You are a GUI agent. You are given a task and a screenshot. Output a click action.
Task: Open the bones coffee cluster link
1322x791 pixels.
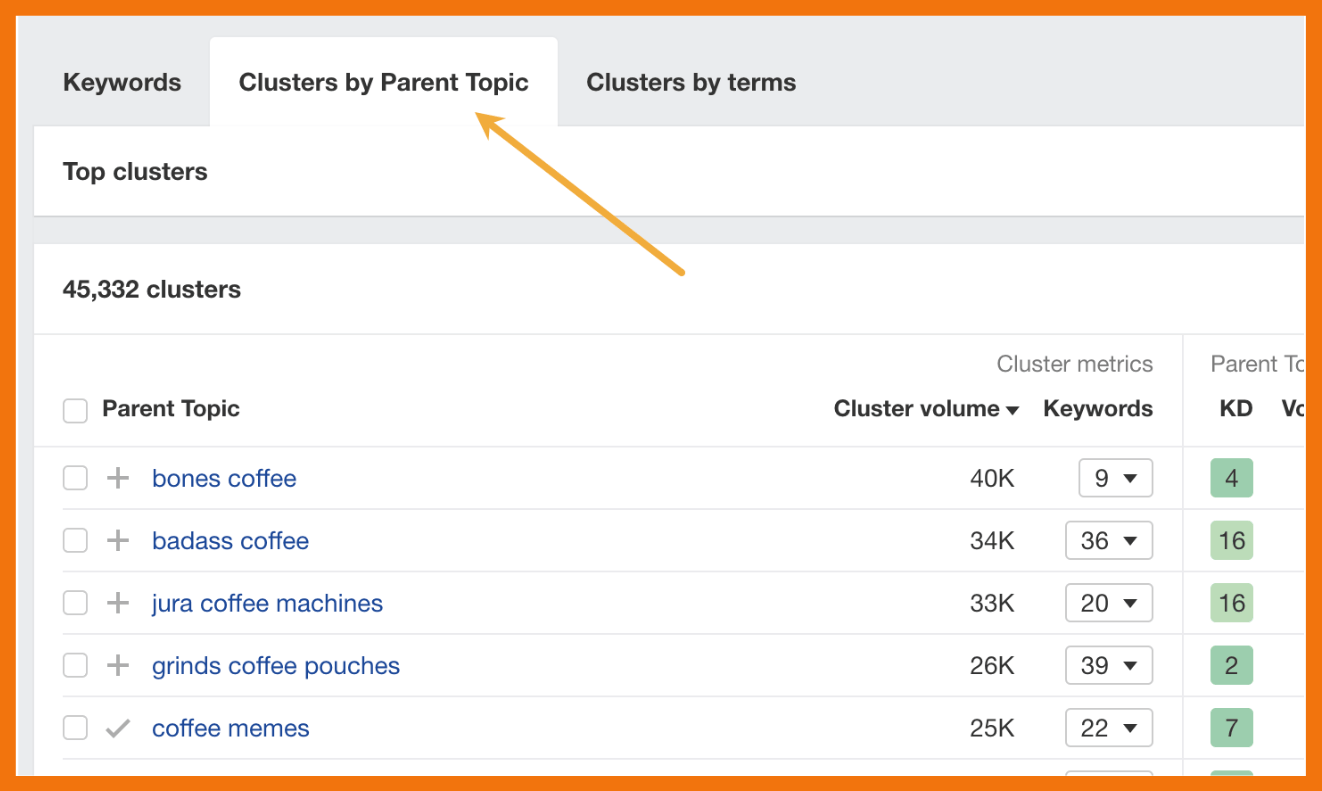pyautogui.click(x=224, y=478)
